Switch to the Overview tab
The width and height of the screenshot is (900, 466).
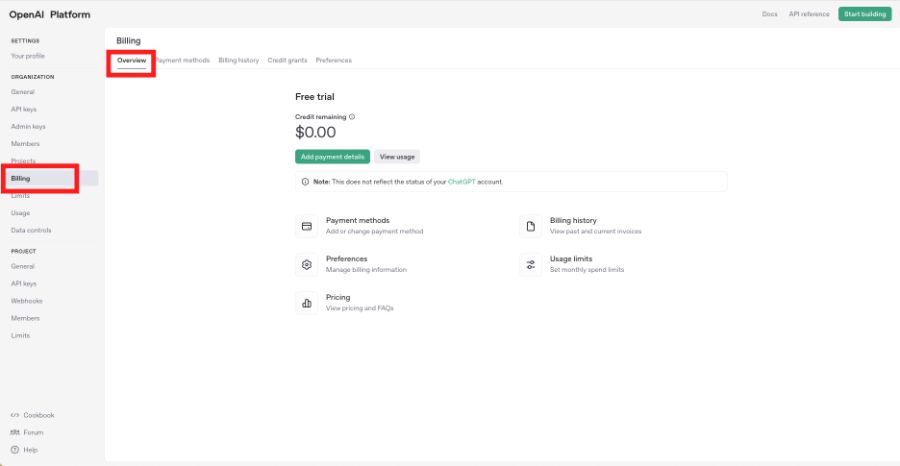point(131,60)
